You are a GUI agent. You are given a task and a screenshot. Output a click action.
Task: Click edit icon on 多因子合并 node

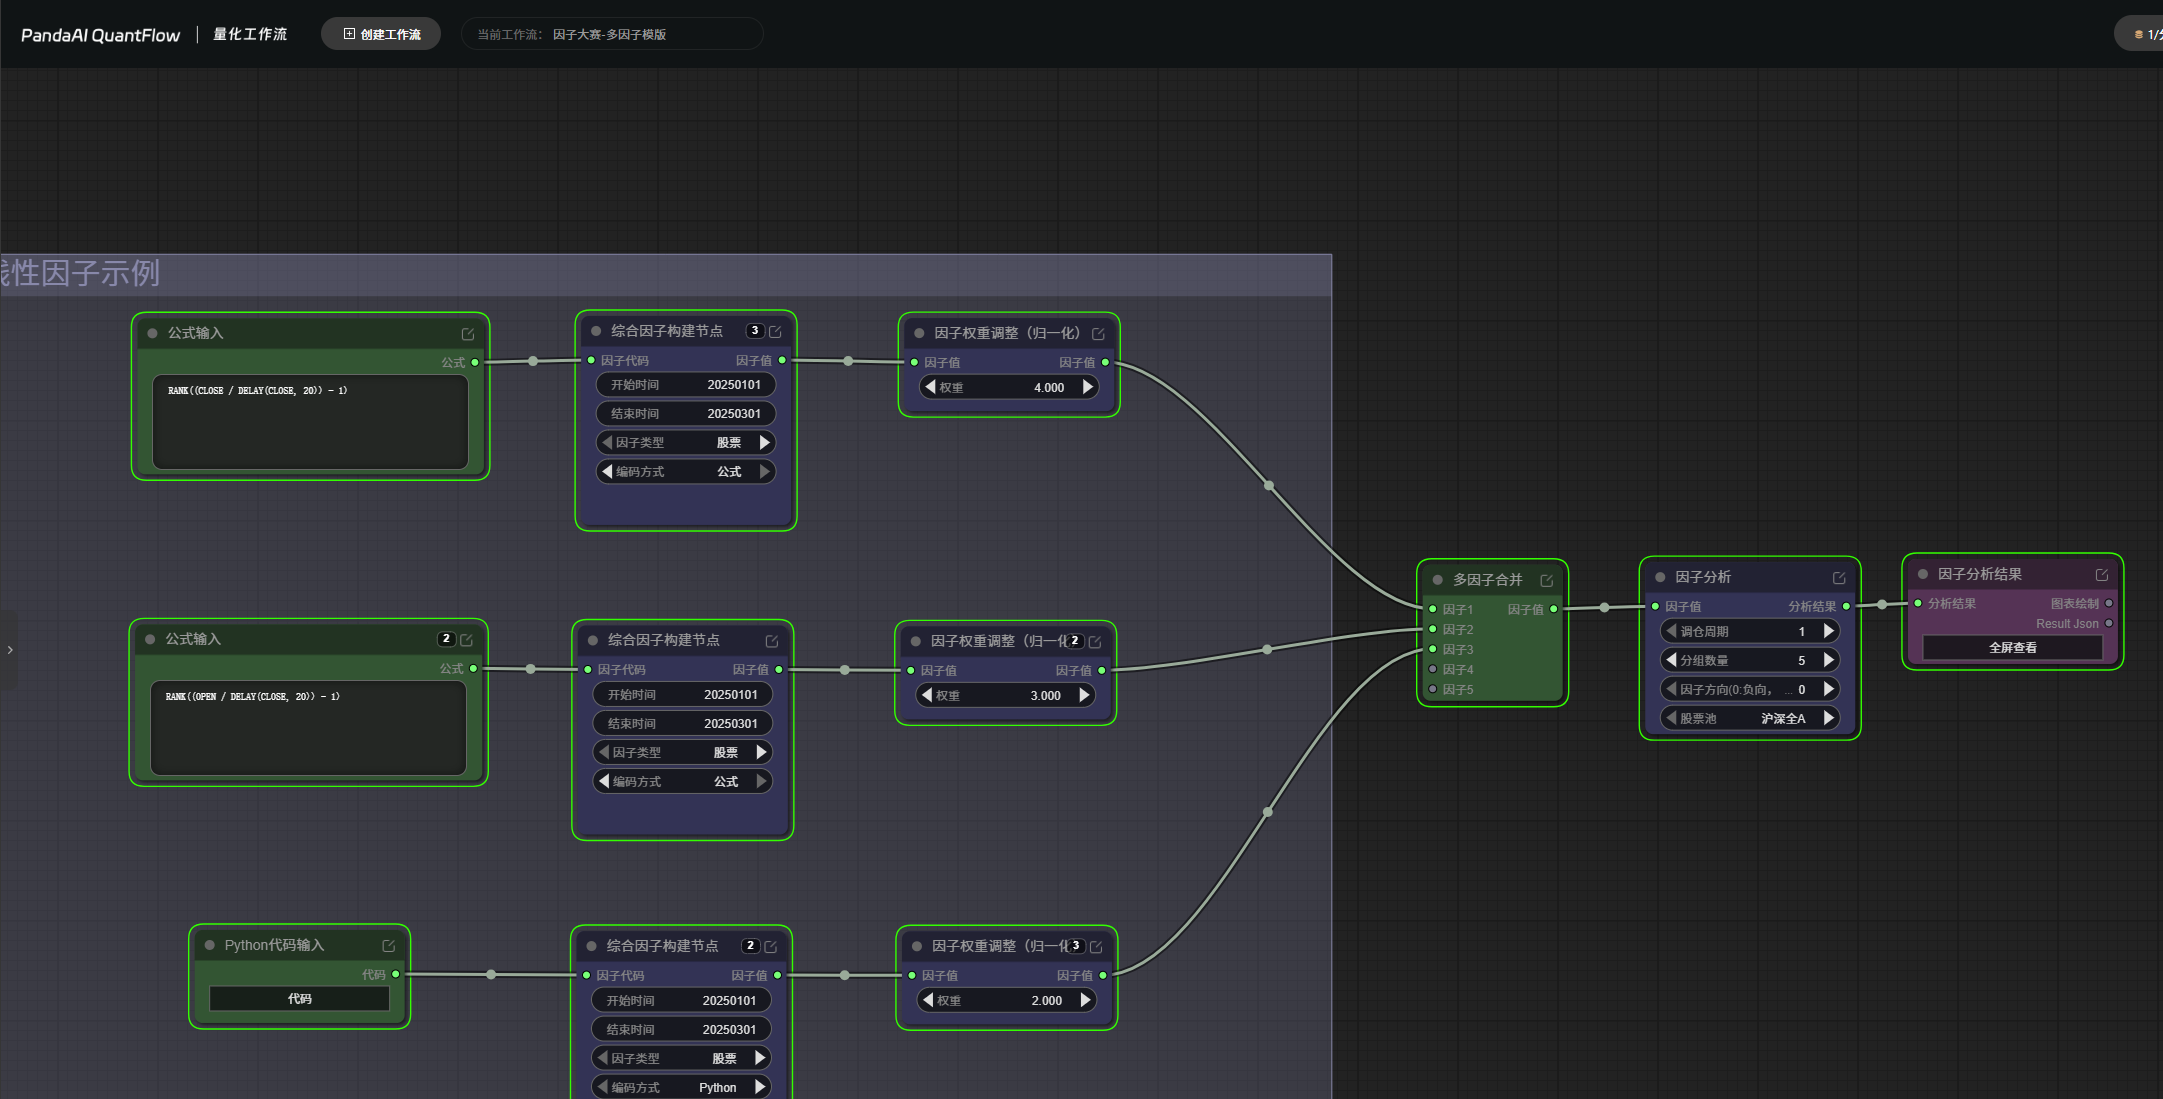click(1547, 580)
